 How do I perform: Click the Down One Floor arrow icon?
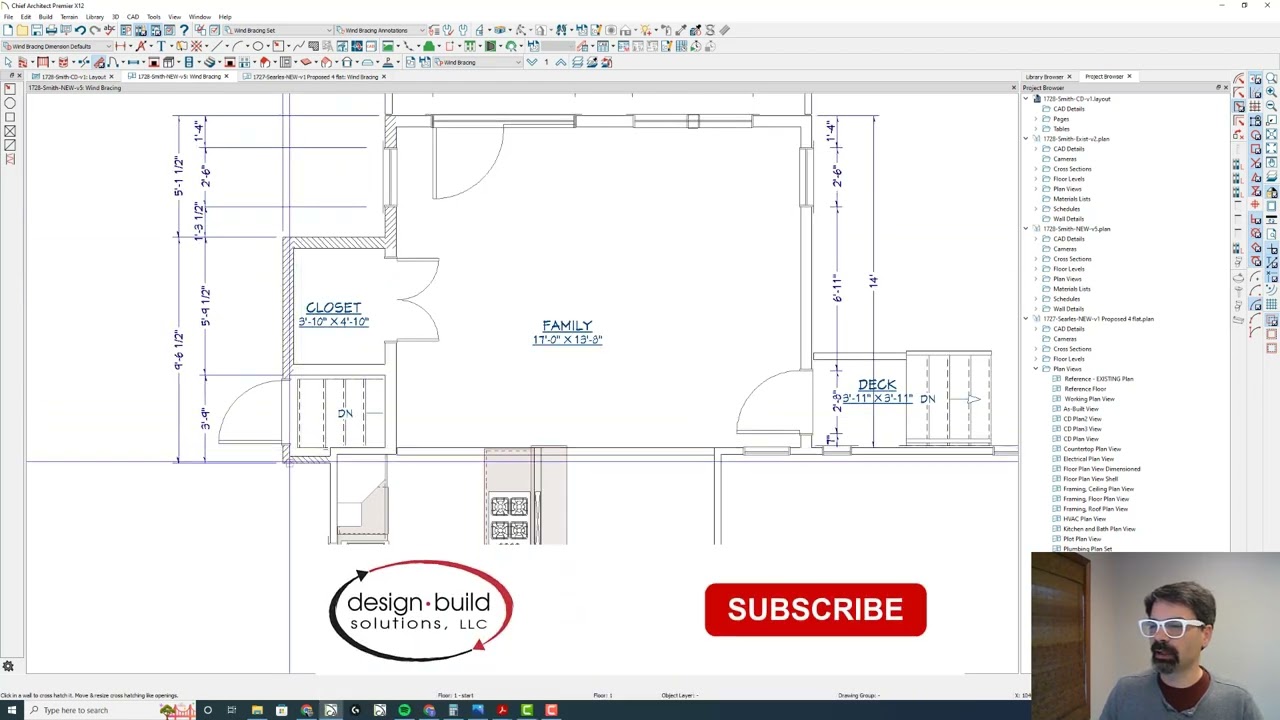click(x=532, y=62)
